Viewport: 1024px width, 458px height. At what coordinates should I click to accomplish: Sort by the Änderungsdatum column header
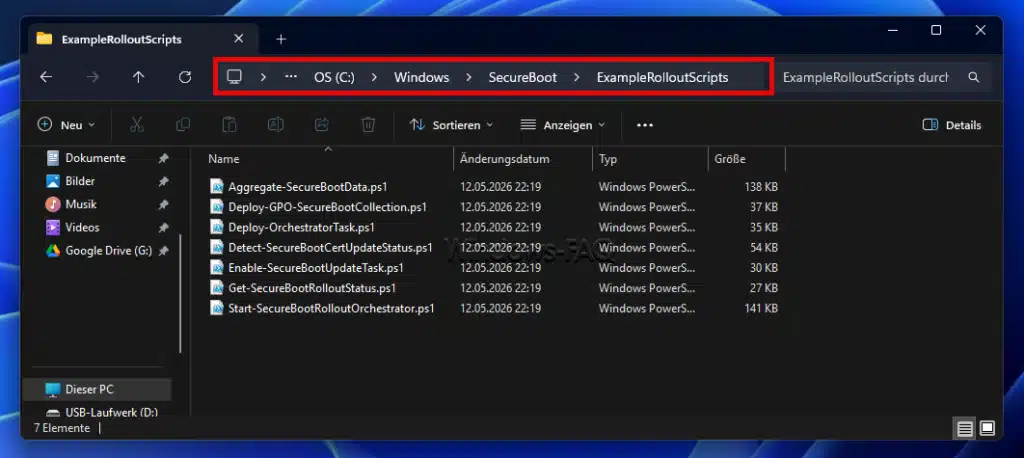pos(522,159)
